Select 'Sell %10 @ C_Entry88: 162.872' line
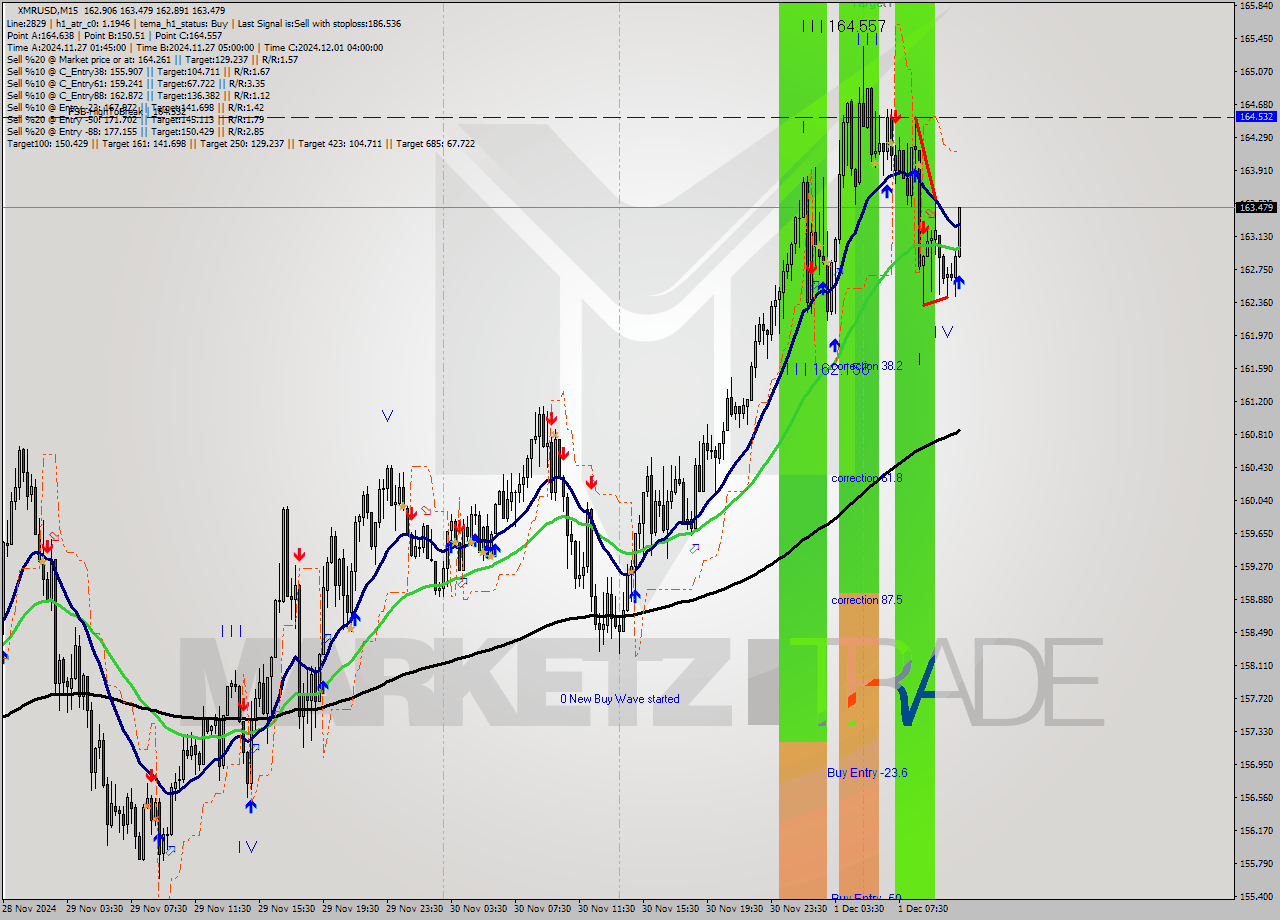The width and height of the screenshot is (1280, 920). (x=138, y=95)
